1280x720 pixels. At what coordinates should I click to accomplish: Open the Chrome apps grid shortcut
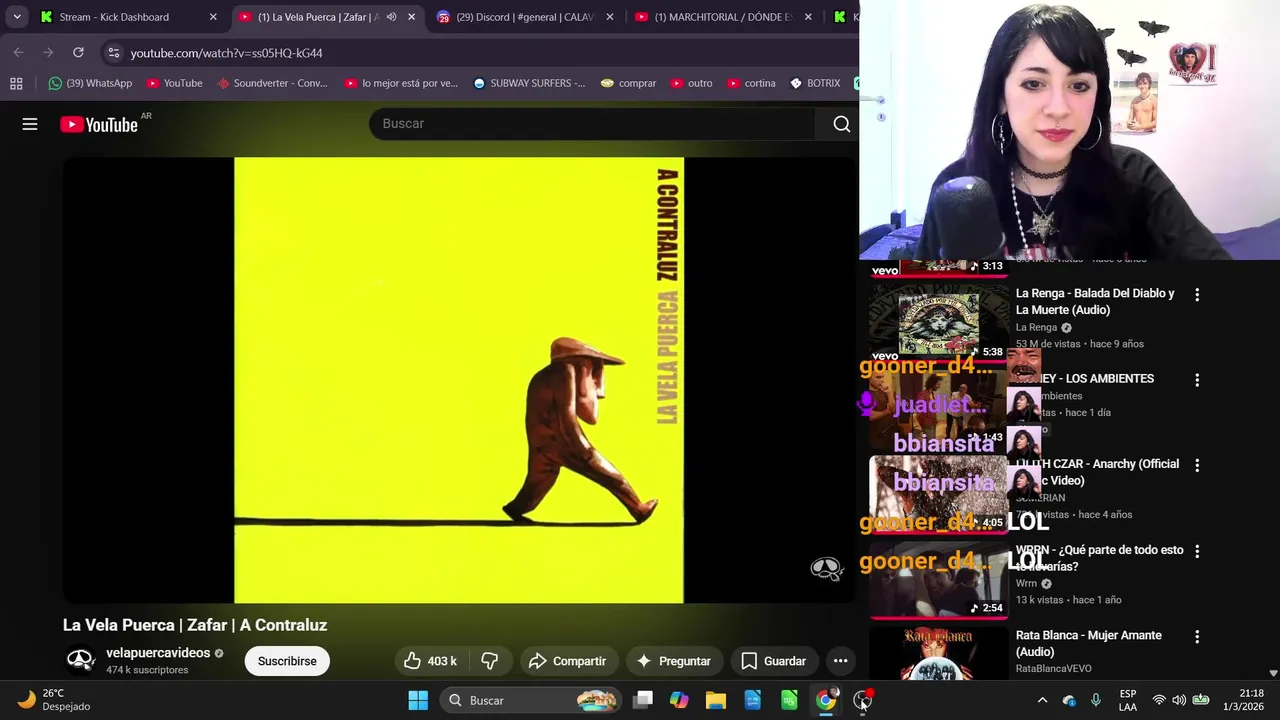point(16,83)
